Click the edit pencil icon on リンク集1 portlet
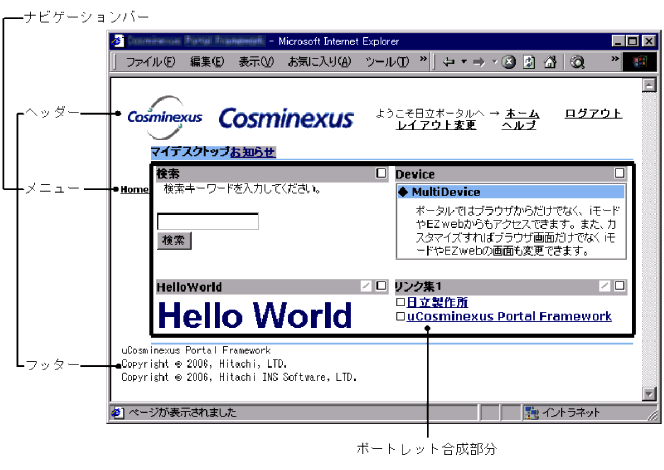Image resolution: width=664 pixels, height=470 pixels. (x=604, y=286)
